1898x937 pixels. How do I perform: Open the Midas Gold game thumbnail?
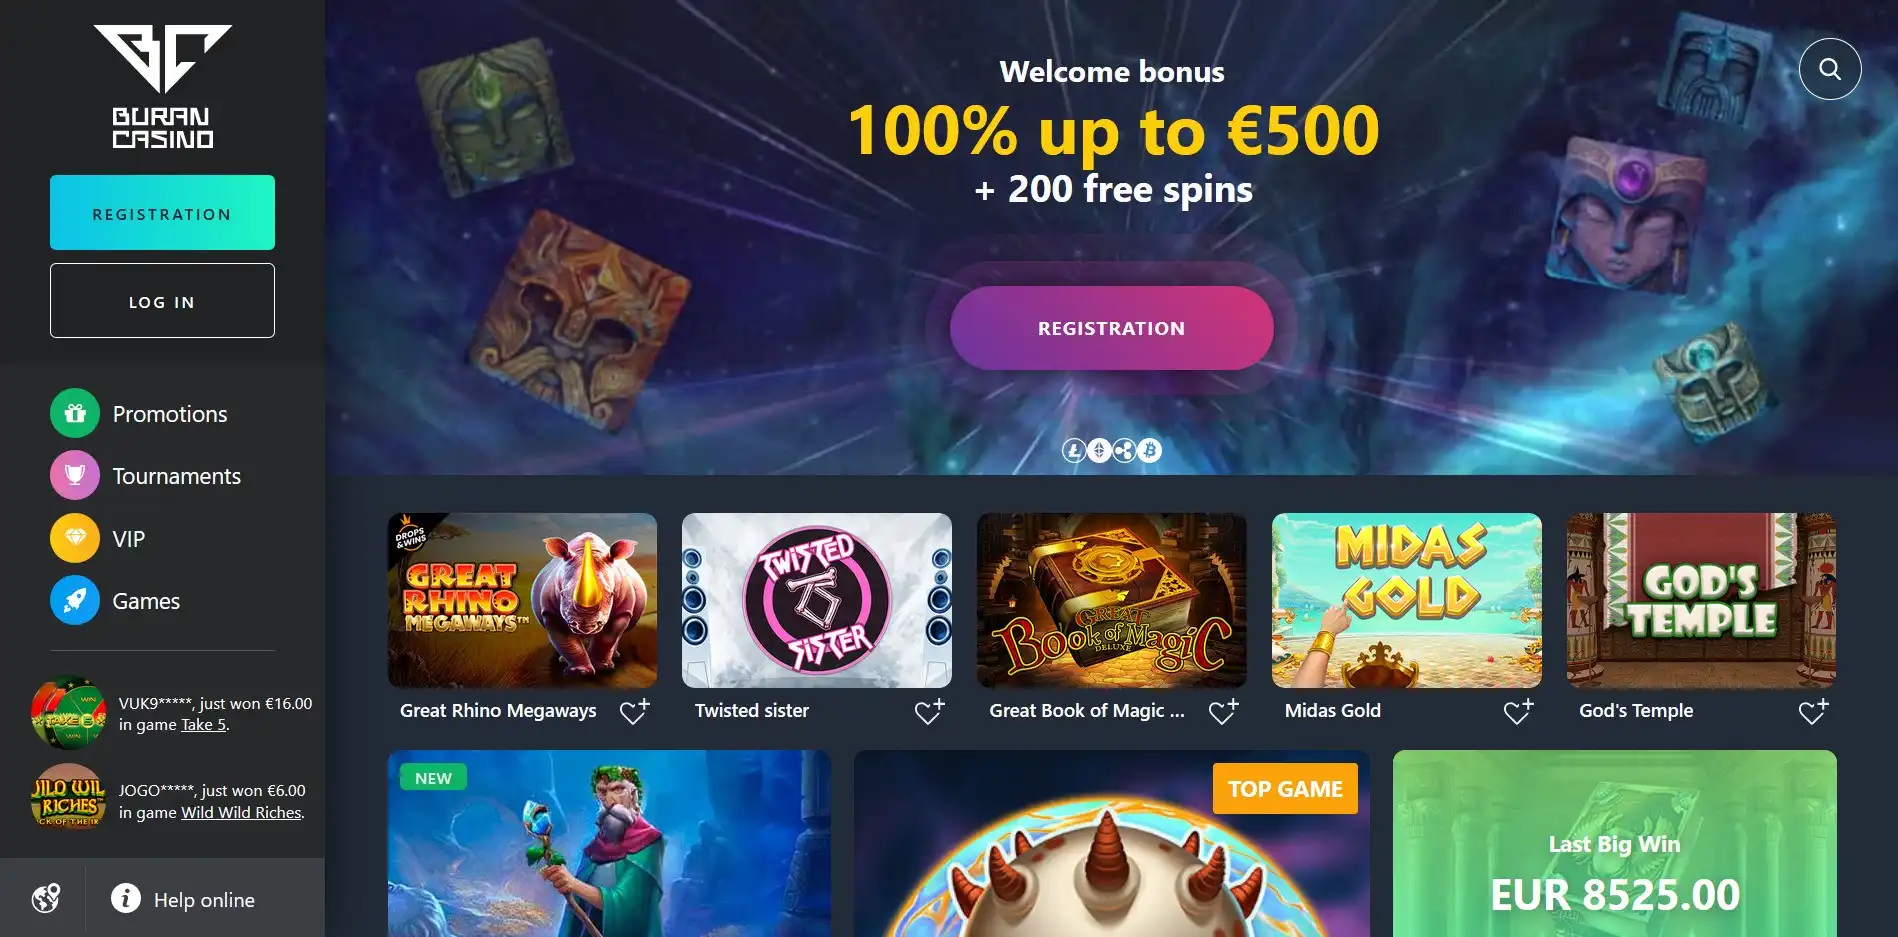1406,600
